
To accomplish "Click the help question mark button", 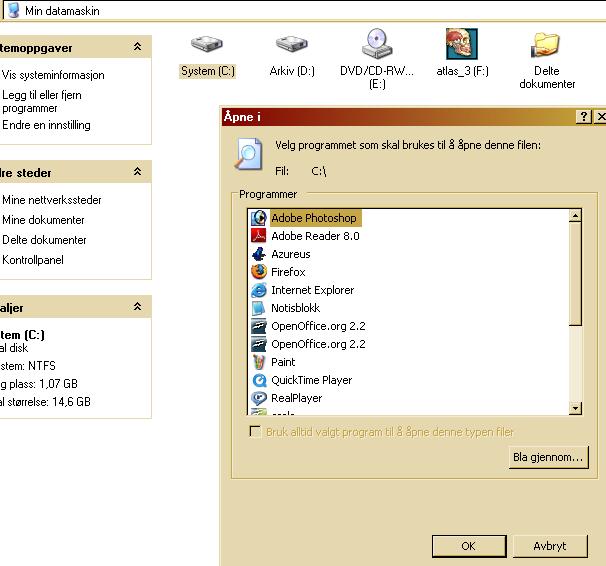I will point(584,116).
